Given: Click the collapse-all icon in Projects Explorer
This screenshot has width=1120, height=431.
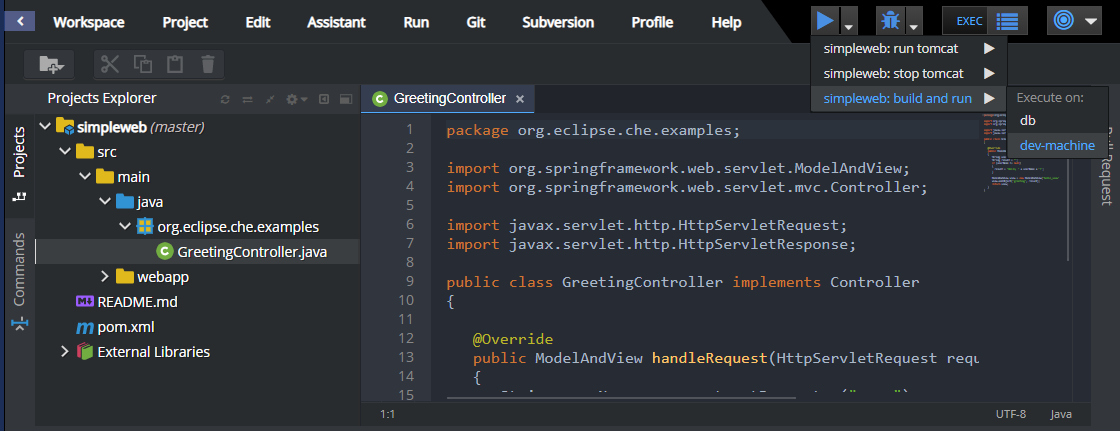Looking at the screenshot, I should point(270,99).
